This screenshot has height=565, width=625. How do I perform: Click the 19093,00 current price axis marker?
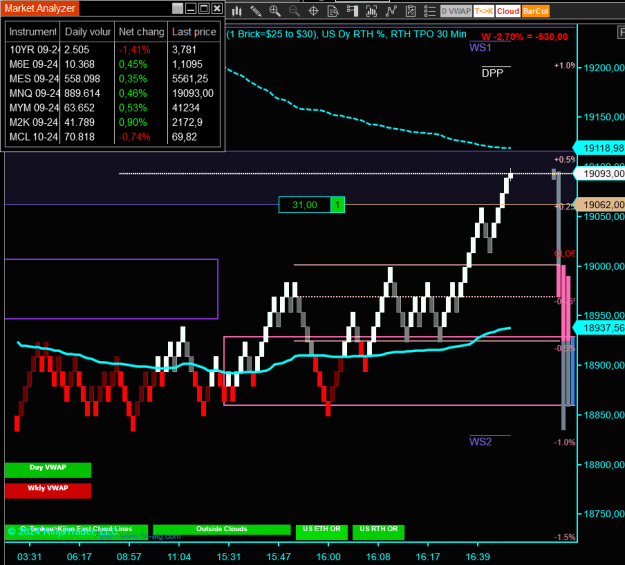601,174
